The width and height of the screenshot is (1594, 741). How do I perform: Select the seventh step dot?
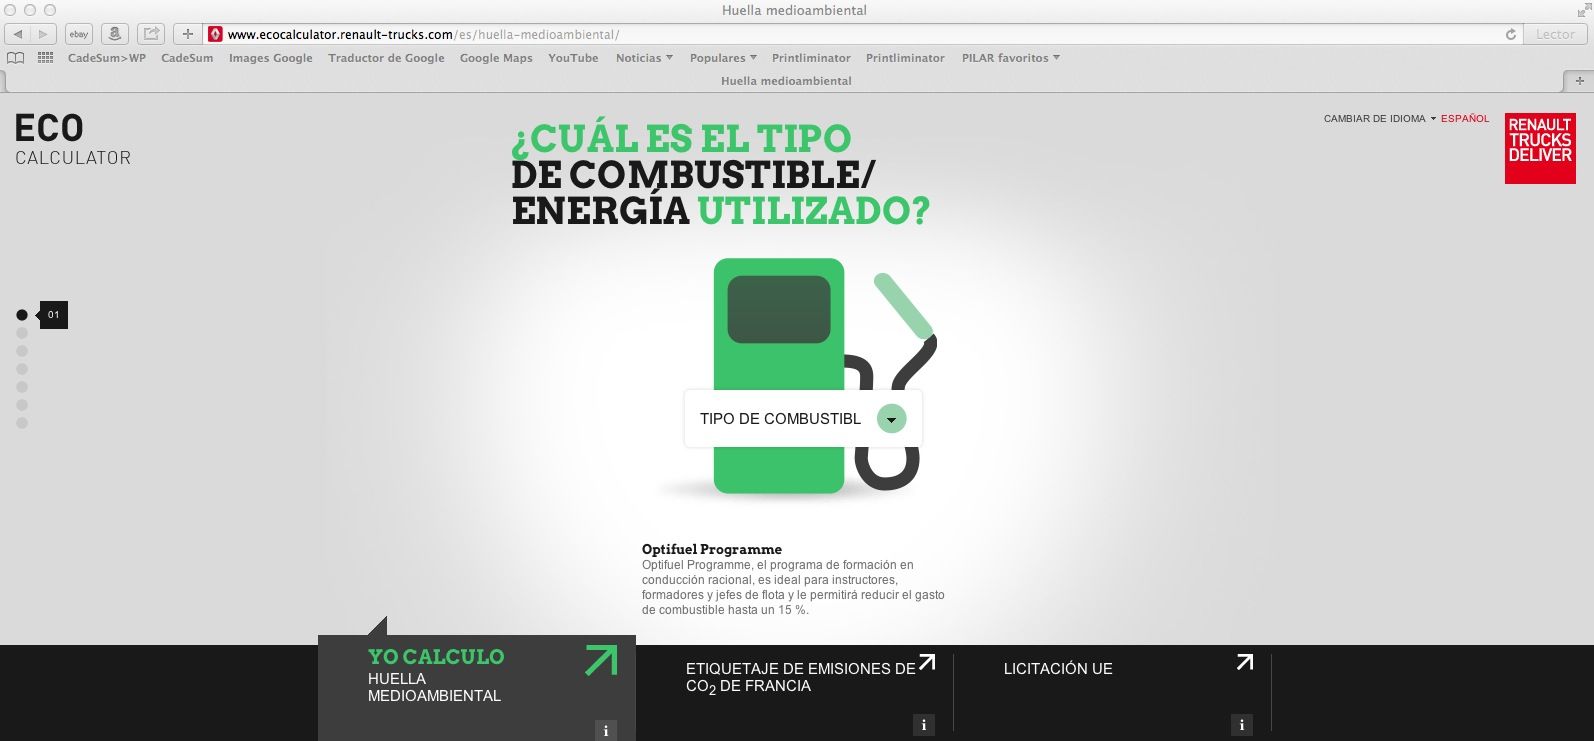[x=22, y=423]
